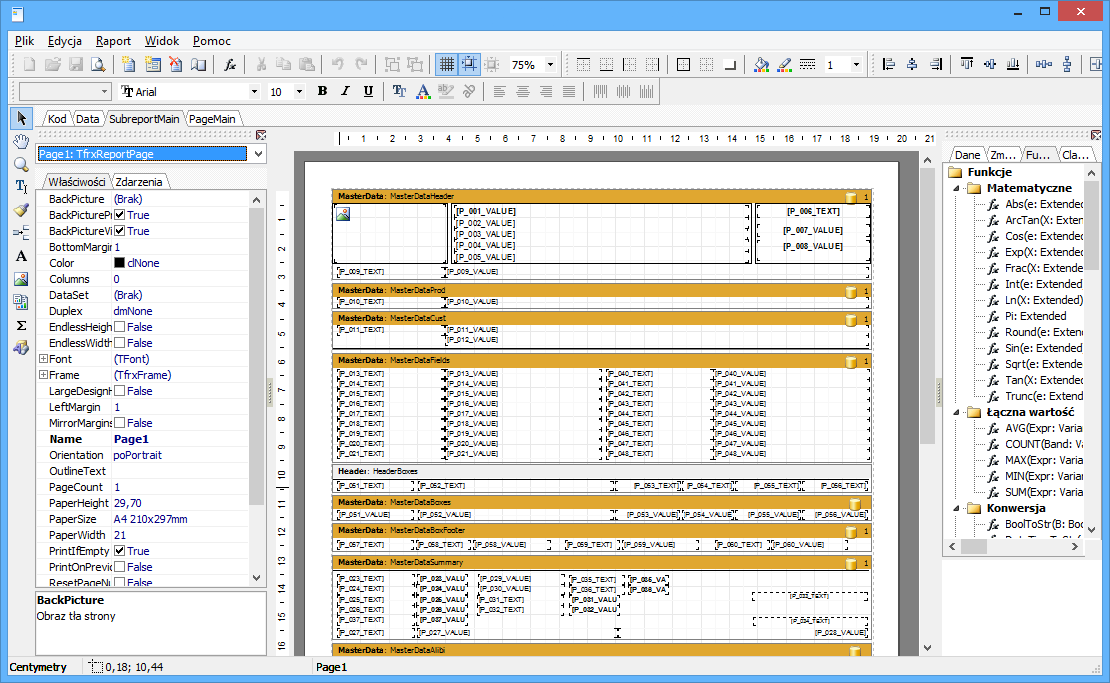
Task: Click the fill color paint bucket
Action: tap(761, 65)
